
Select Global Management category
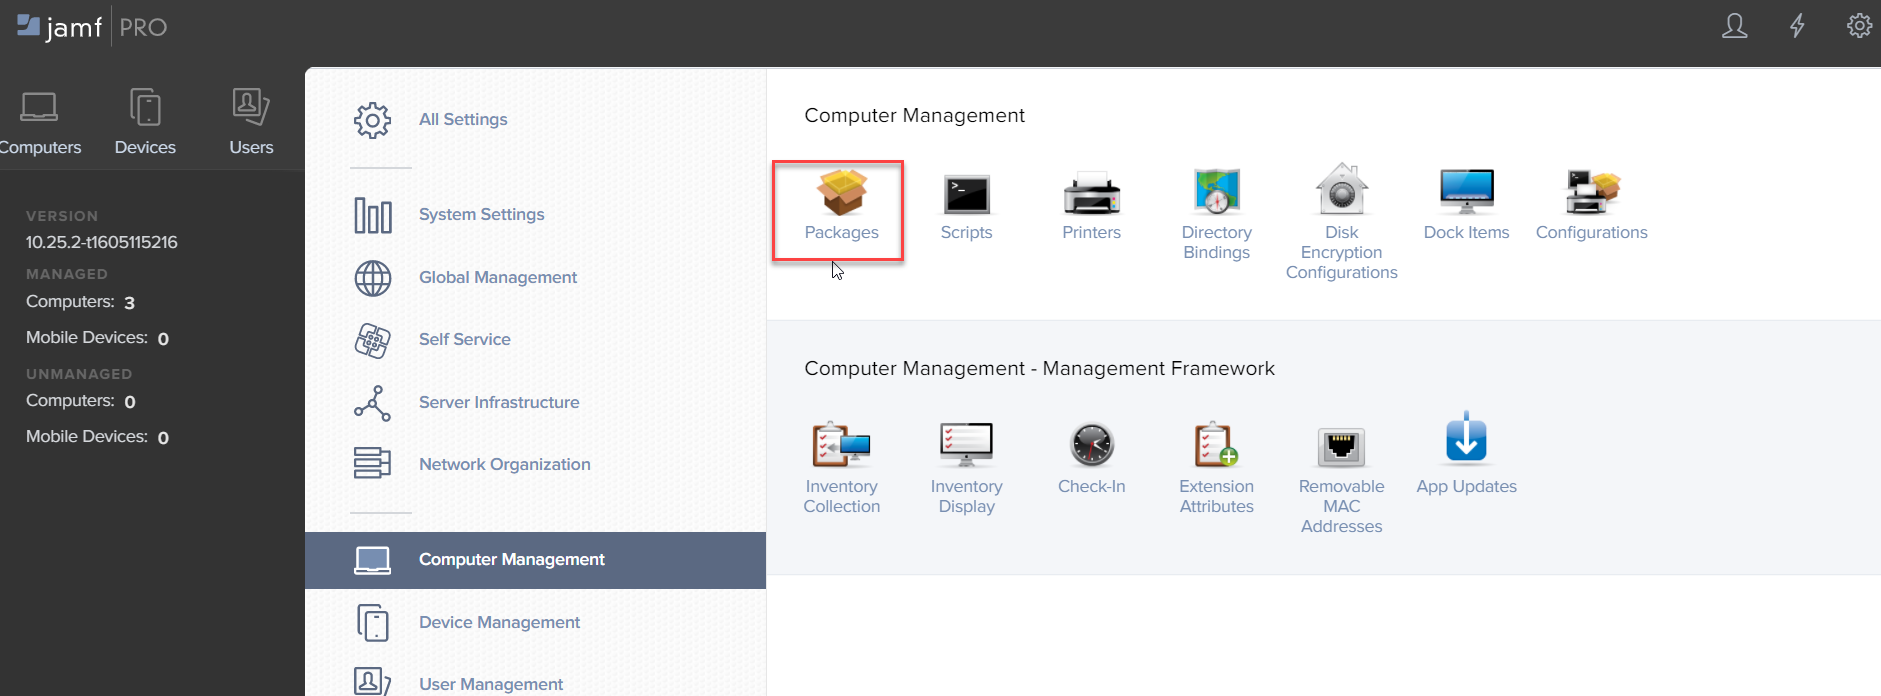point(497,277)
